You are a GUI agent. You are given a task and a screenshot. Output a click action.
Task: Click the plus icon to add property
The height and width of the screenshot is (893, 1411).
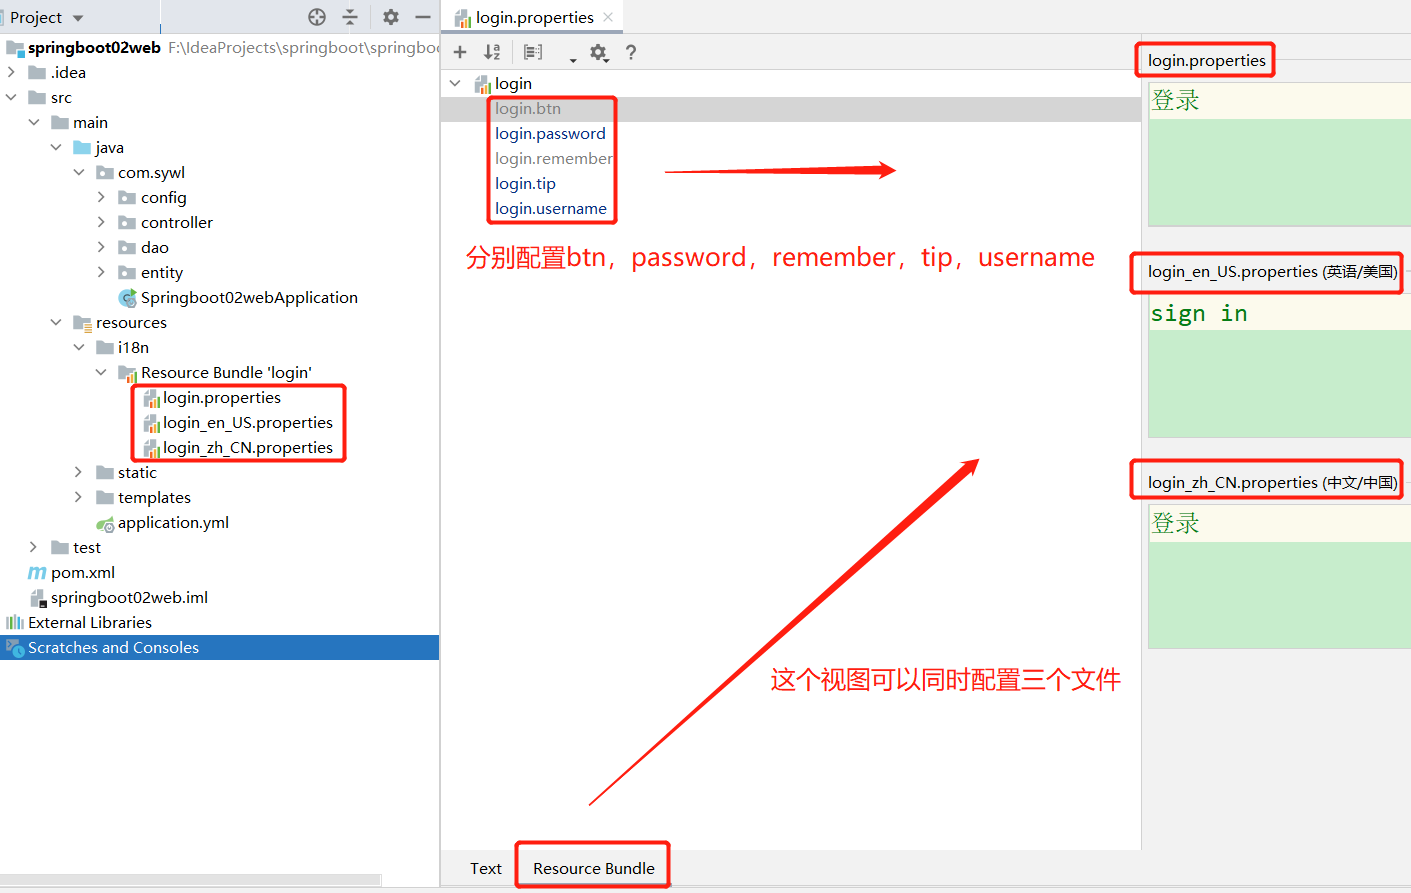tap(460, 52)
